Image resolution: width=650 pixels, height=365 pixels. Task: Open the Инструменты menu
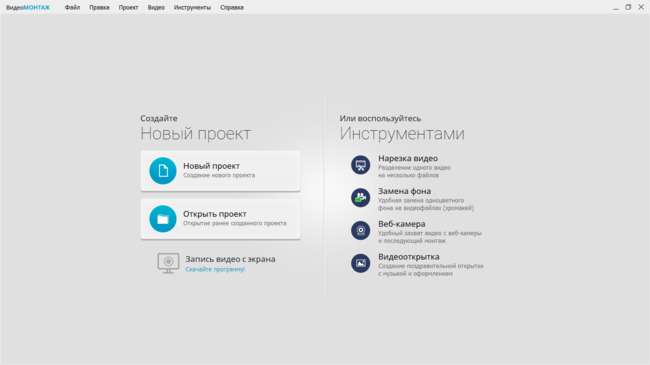(192, 7)
